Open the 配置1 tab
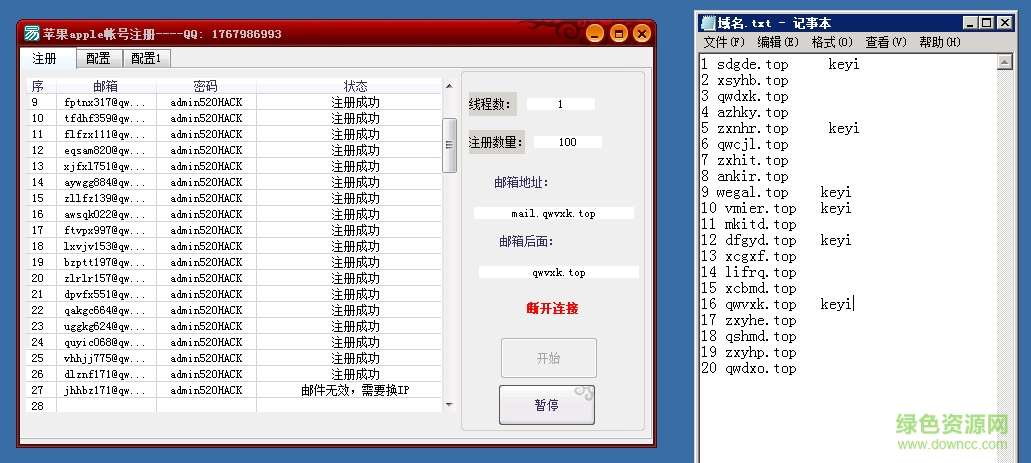The image size is (1031, 463). [147, 58]
